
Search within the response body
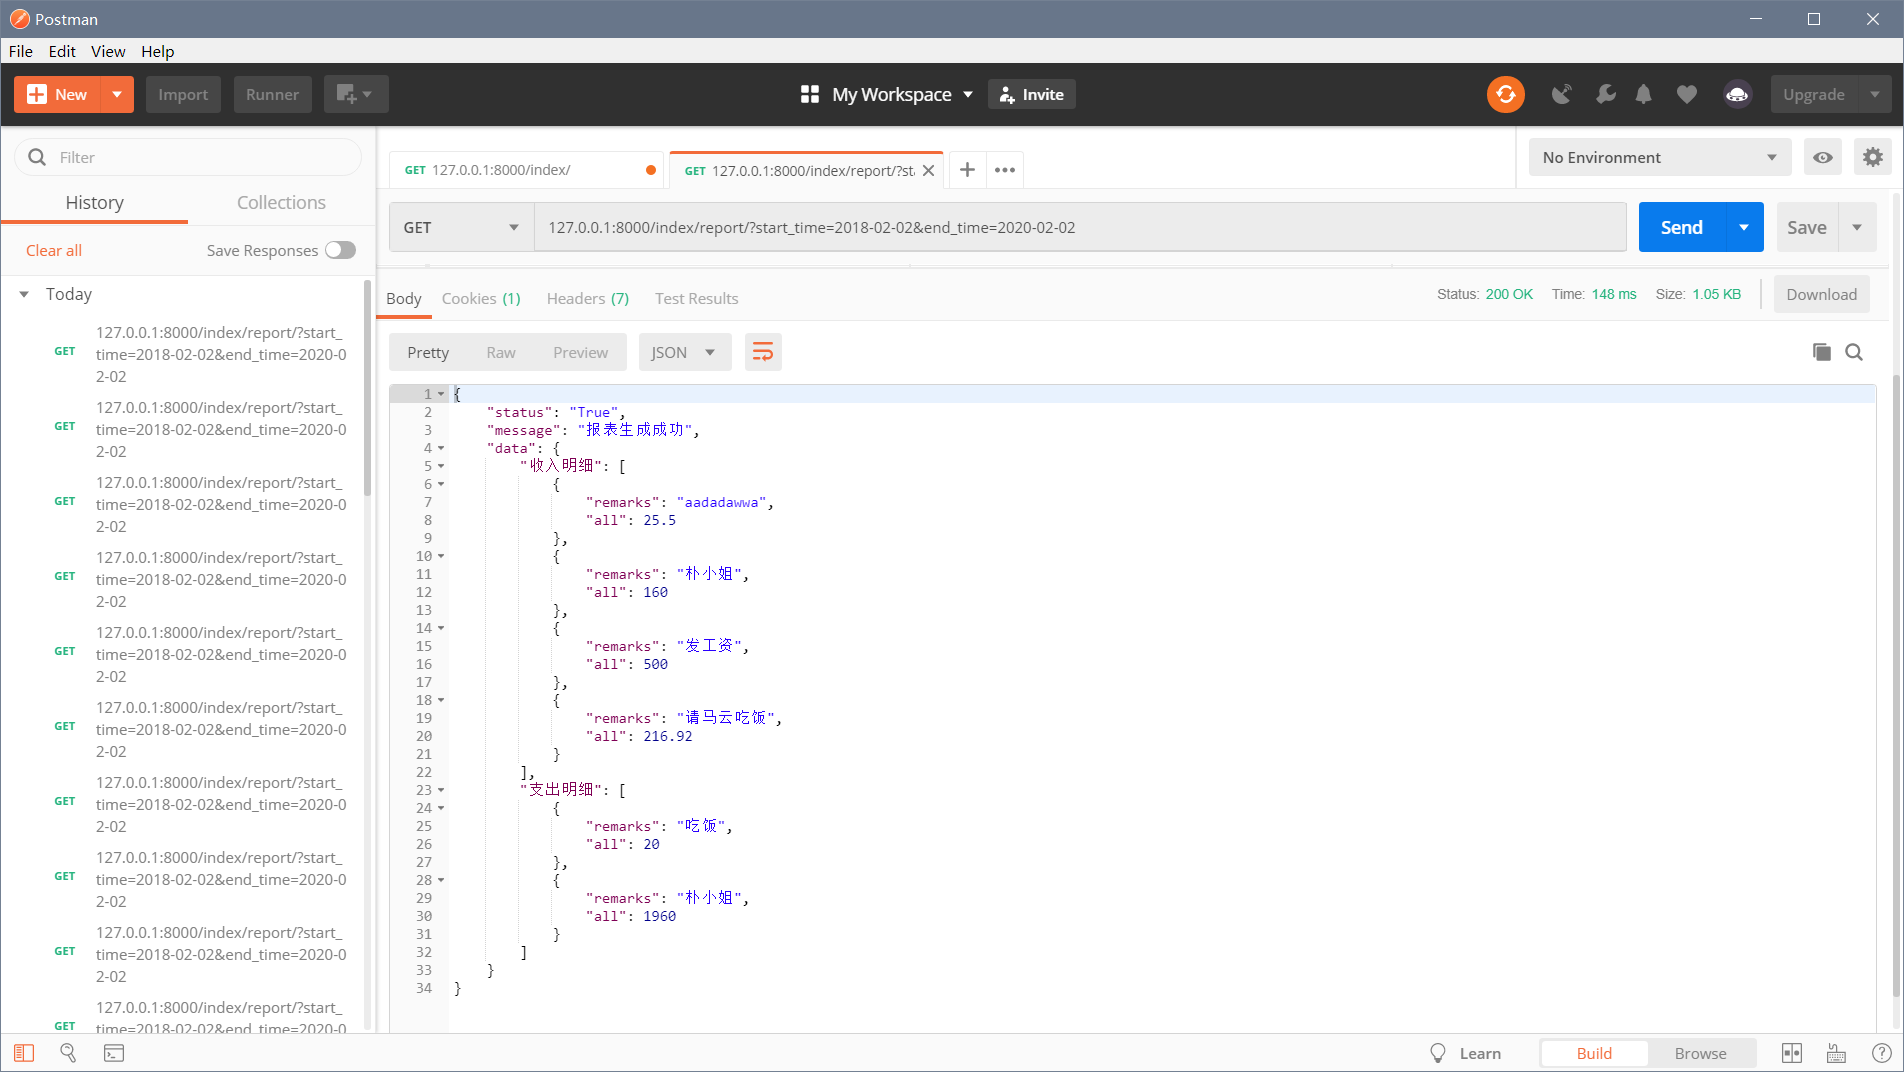click(1854, 352)
